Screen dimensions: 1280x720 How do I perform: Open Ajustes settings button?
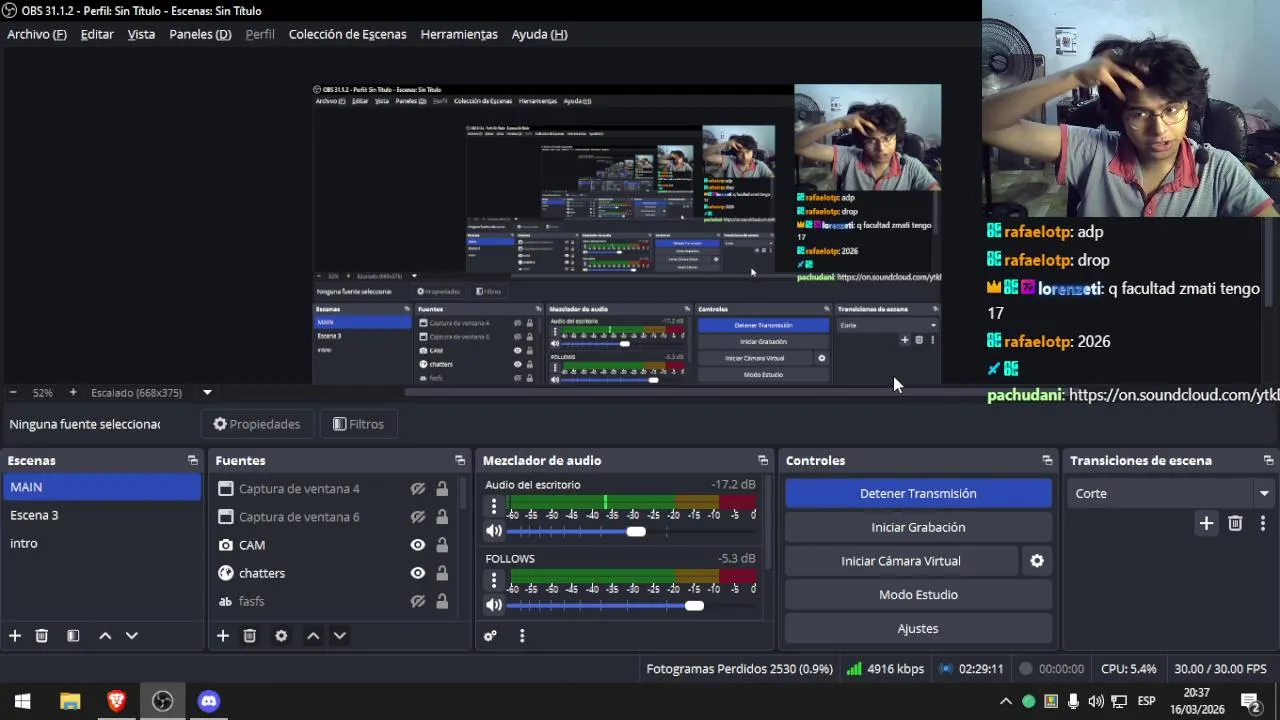918,629
